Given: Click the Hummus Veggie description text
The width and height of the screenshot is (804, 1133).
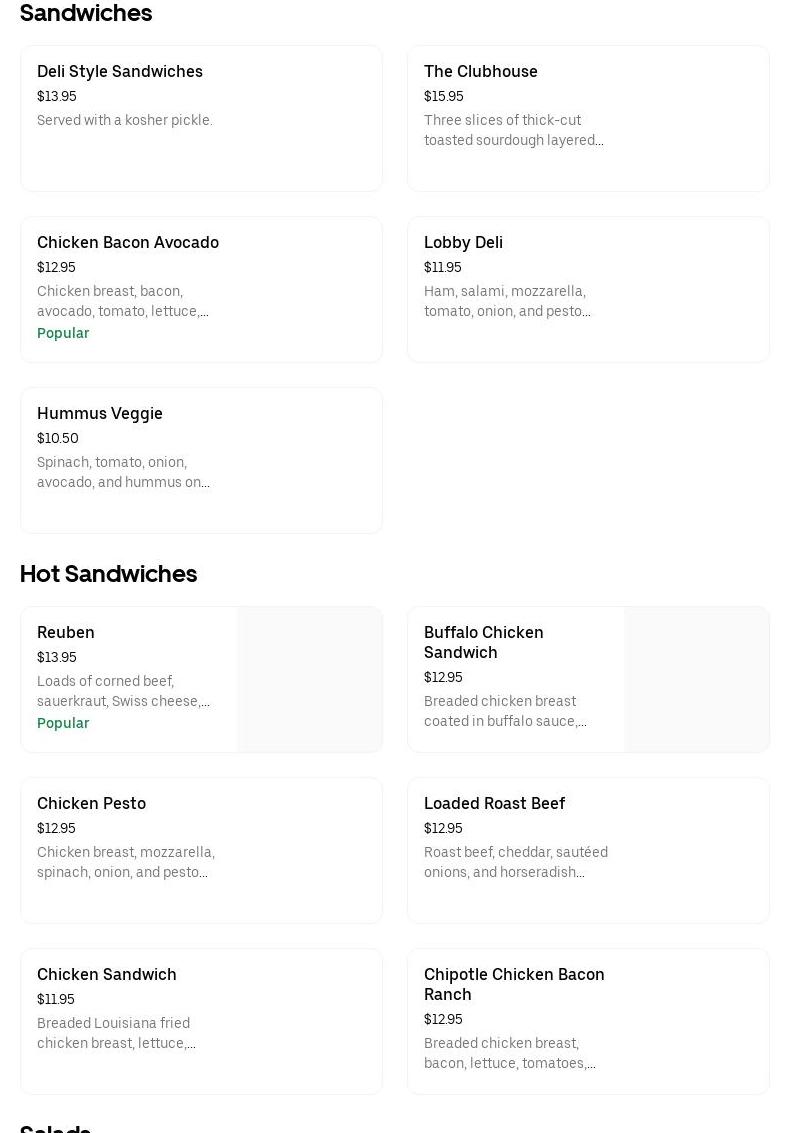Looking at the screenshot, I should [123, 473].
